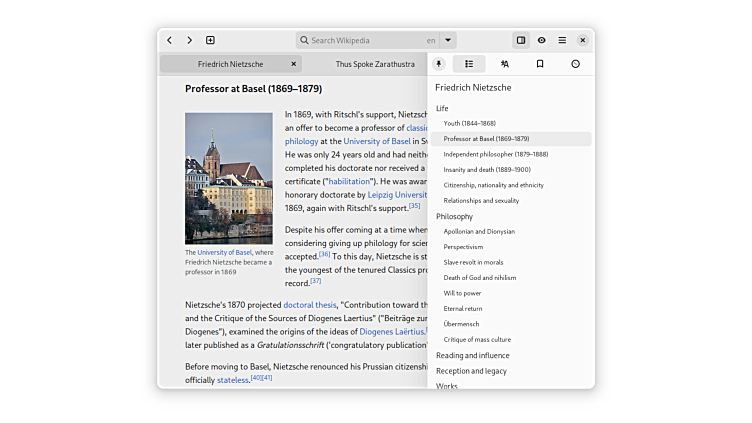The height and width of the screenshot is (423, 752).
Task: Go back to the previous page
Action: (x=169, y=40)
